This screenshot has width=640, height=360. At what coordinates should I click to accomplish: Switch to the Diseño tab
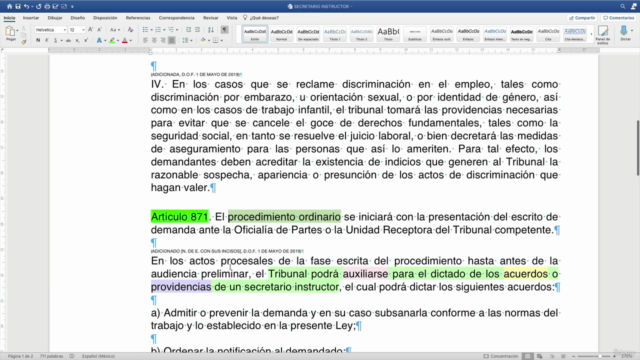click(x=78, y=18)
